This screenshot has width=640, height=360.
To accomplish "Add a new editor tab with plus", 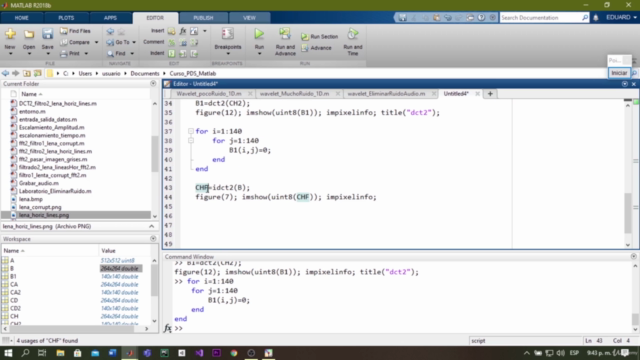I will (x=490, y=94).
